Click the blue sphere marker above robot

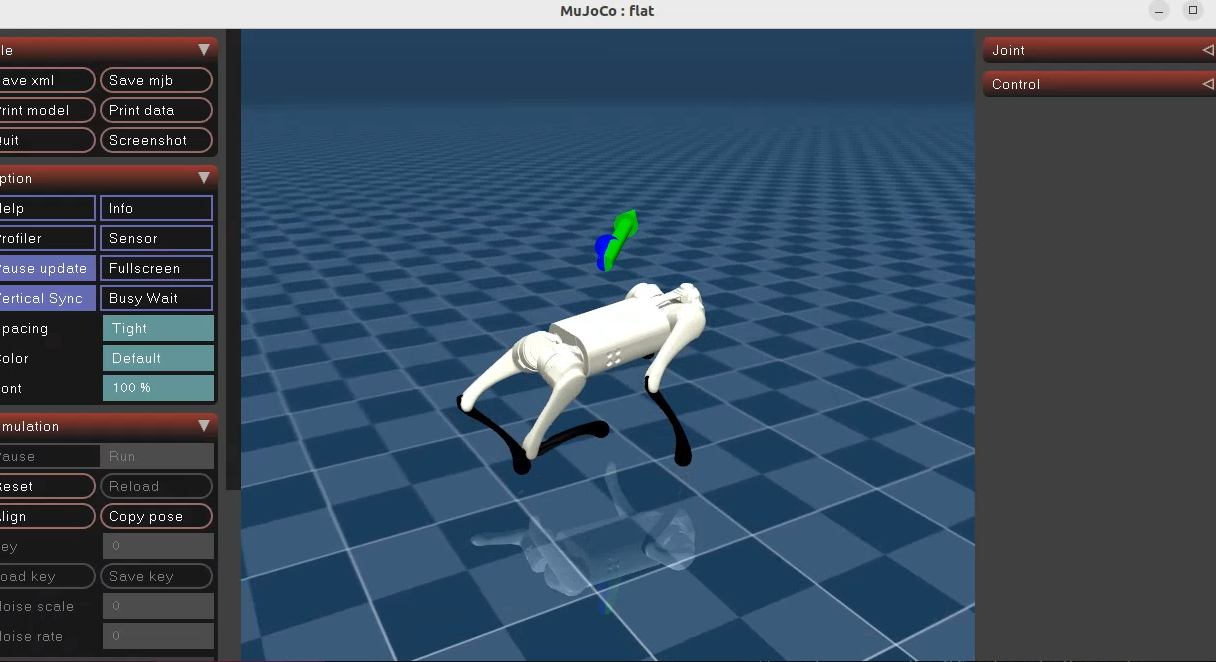pyautogui.click(x=602, y=248)
